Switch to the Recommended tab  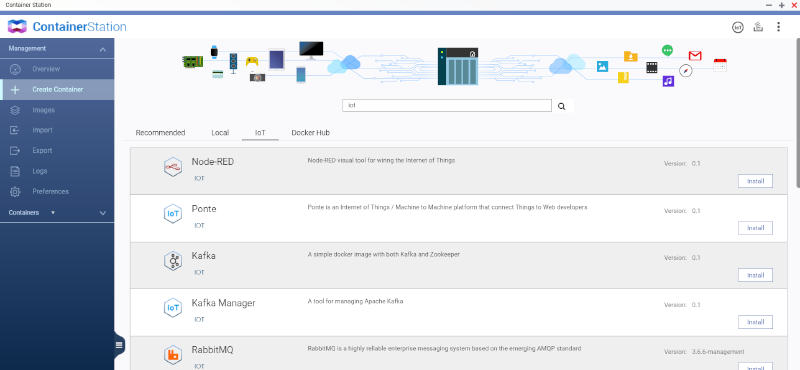pyautogui.click(x=160, y=133)
